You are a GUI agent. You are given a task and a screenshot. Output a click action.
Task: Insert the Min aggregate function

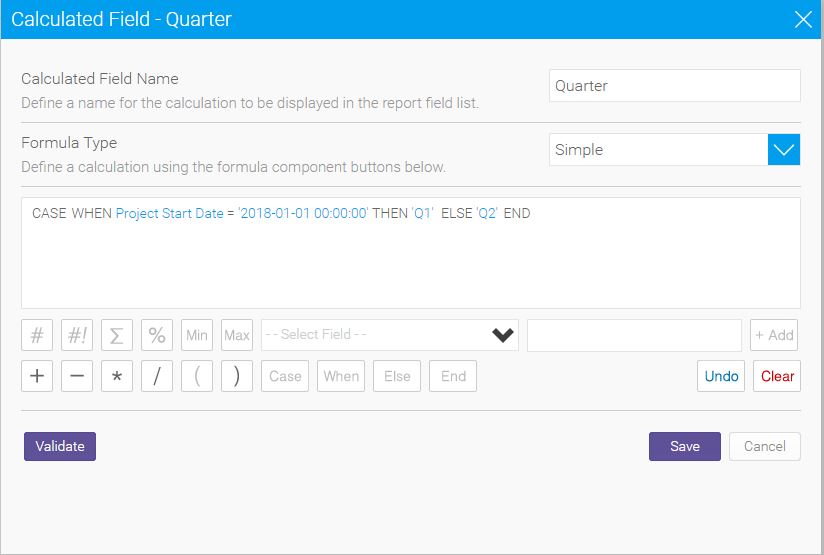(x=197, y=335)
